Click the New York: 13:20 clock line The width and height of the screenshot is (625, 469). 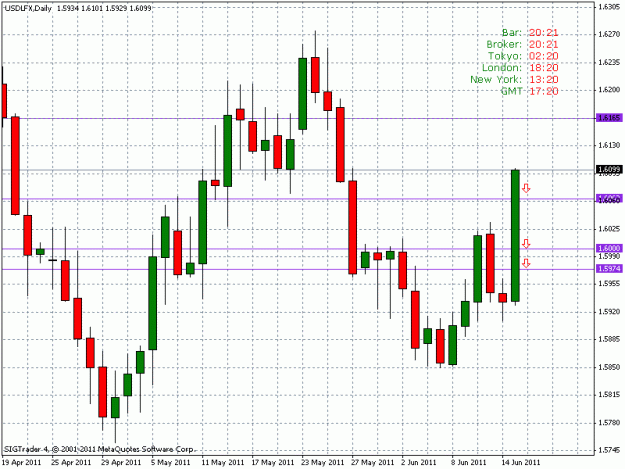(514, 79)
